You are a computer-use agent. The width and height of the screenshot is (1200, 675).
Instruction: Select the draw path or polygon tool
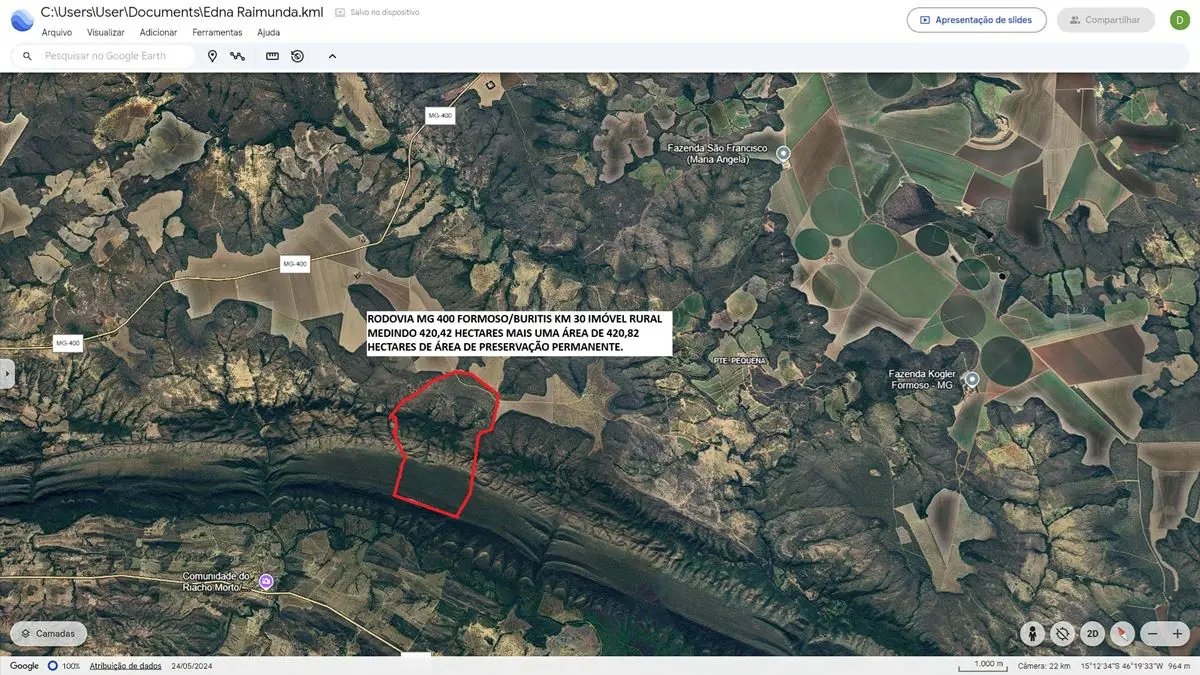[237, 56]
